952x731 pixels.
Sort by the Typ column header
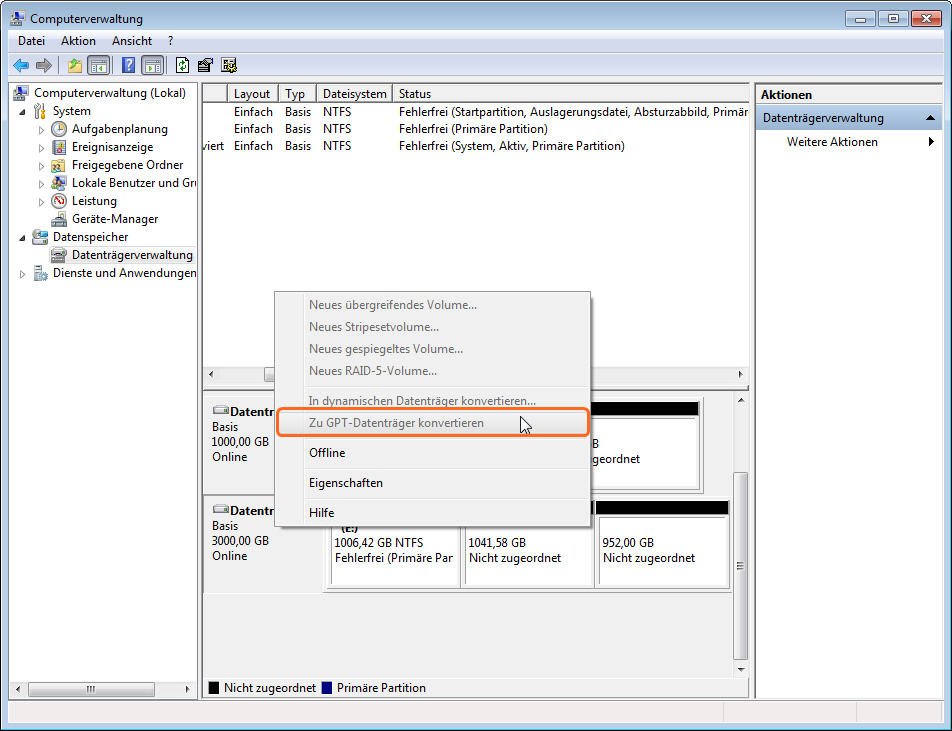click(297, 94)
